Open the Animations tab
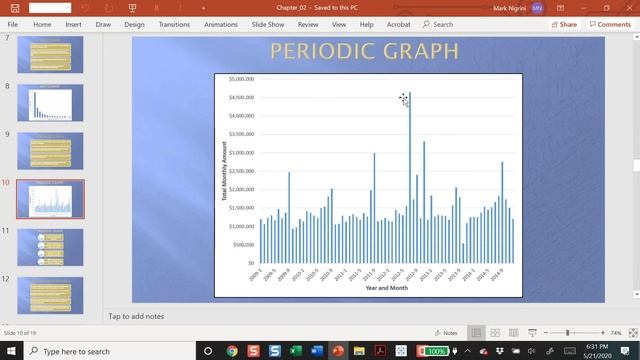The image size is (640, 360). pos(221,24)
